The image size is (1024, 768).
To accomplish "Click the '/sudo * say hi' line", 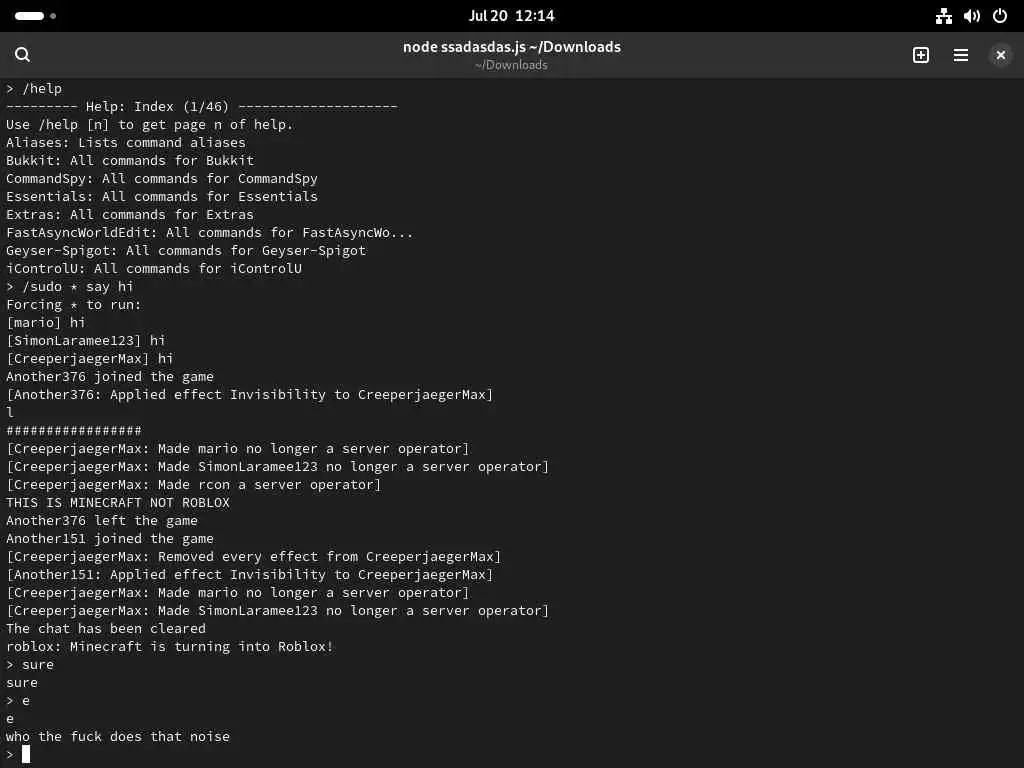I will pyautogui.click(x=70, y=287).
